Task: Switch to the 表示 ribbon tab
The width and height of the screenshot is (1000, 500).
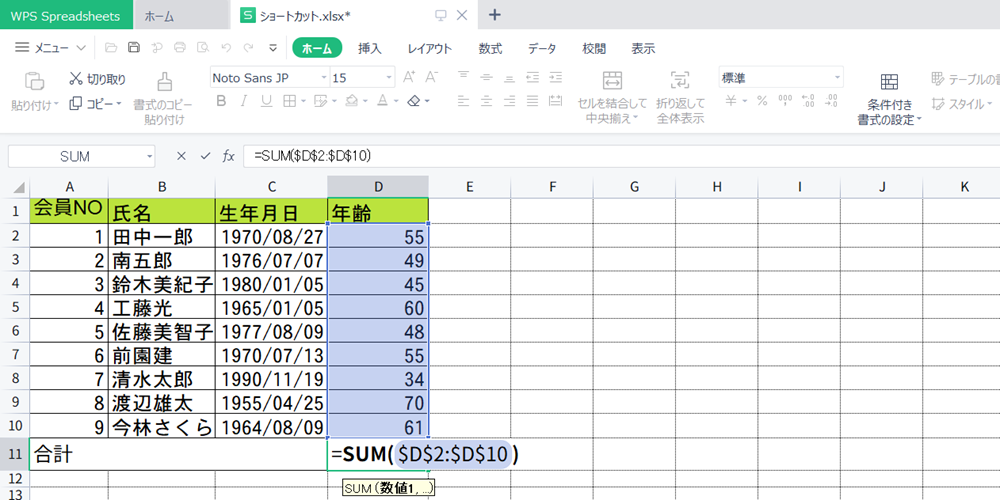Action: point(643,48)
